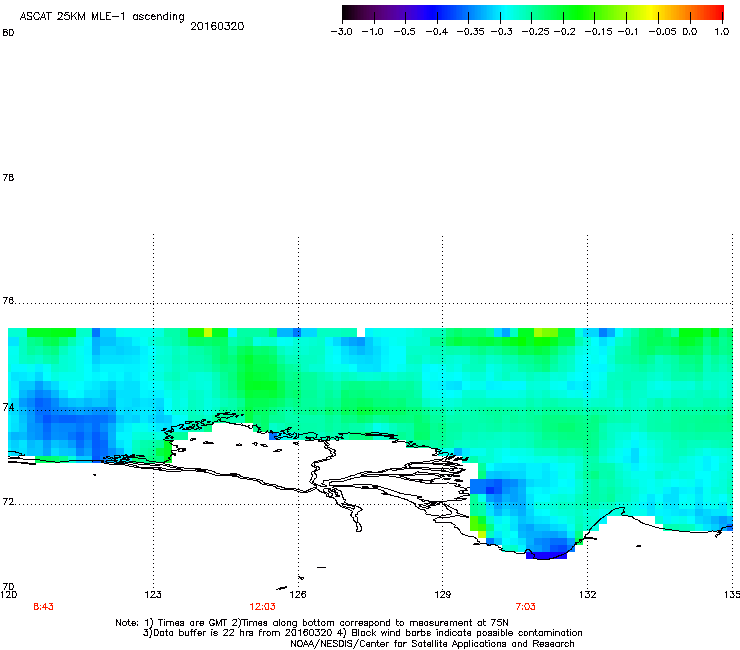
Task: Click the -0.35 colorbar label
Action: click(x=471, y=32)
